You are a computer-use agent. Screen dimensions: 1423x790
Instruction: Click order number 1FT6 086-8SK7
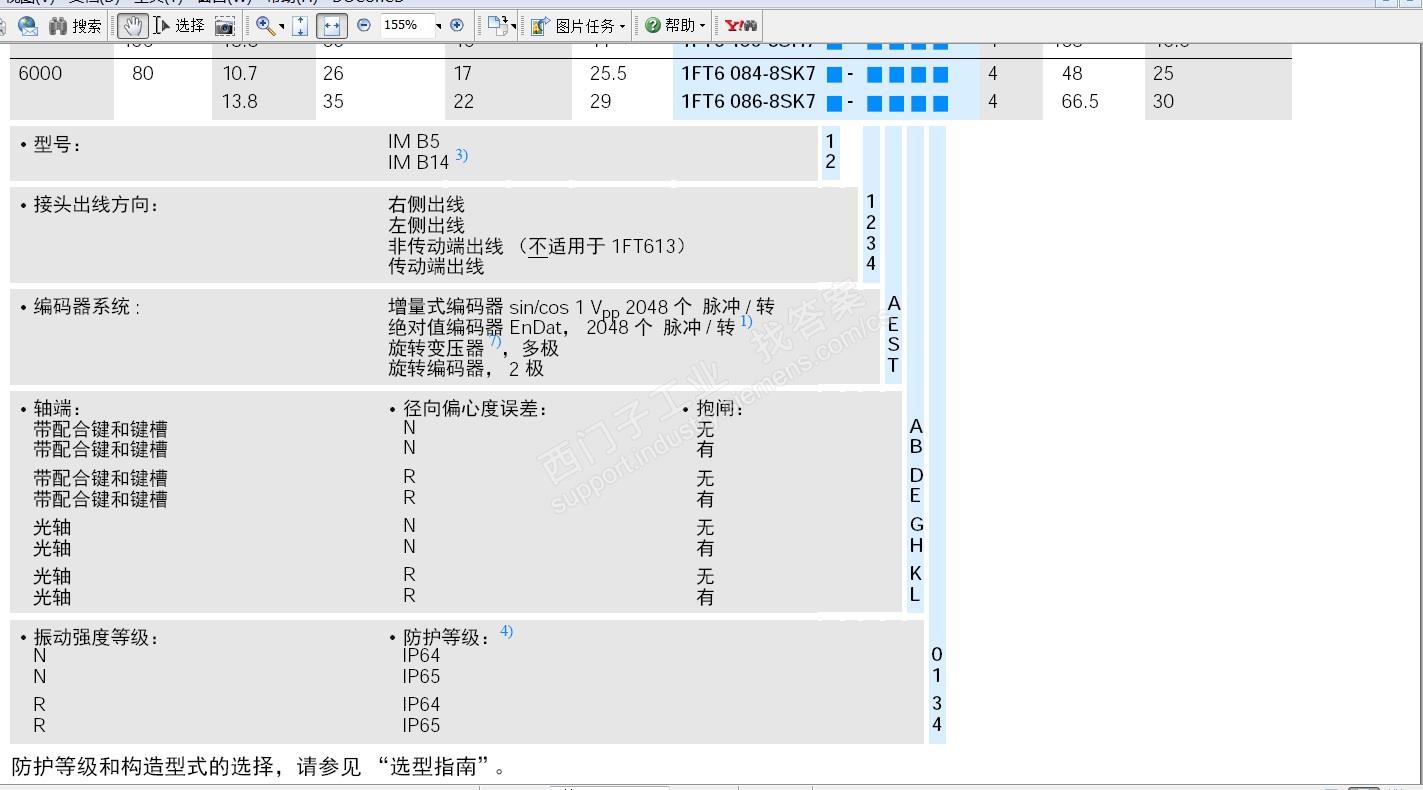tap(748, 101)
